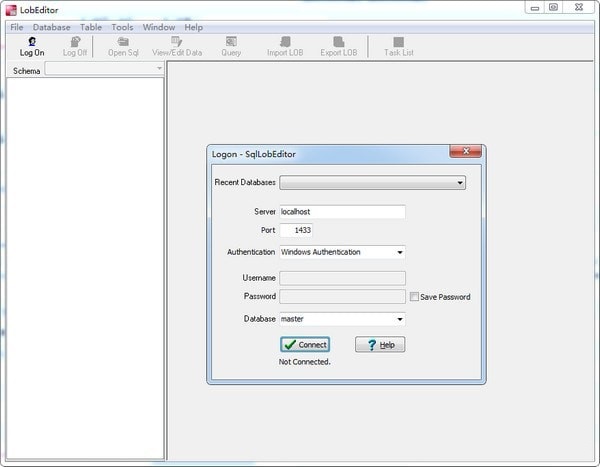The height and width of the screenshot is (467, 600).
Task: Open the Help menu
Action: tap(193, 27)
